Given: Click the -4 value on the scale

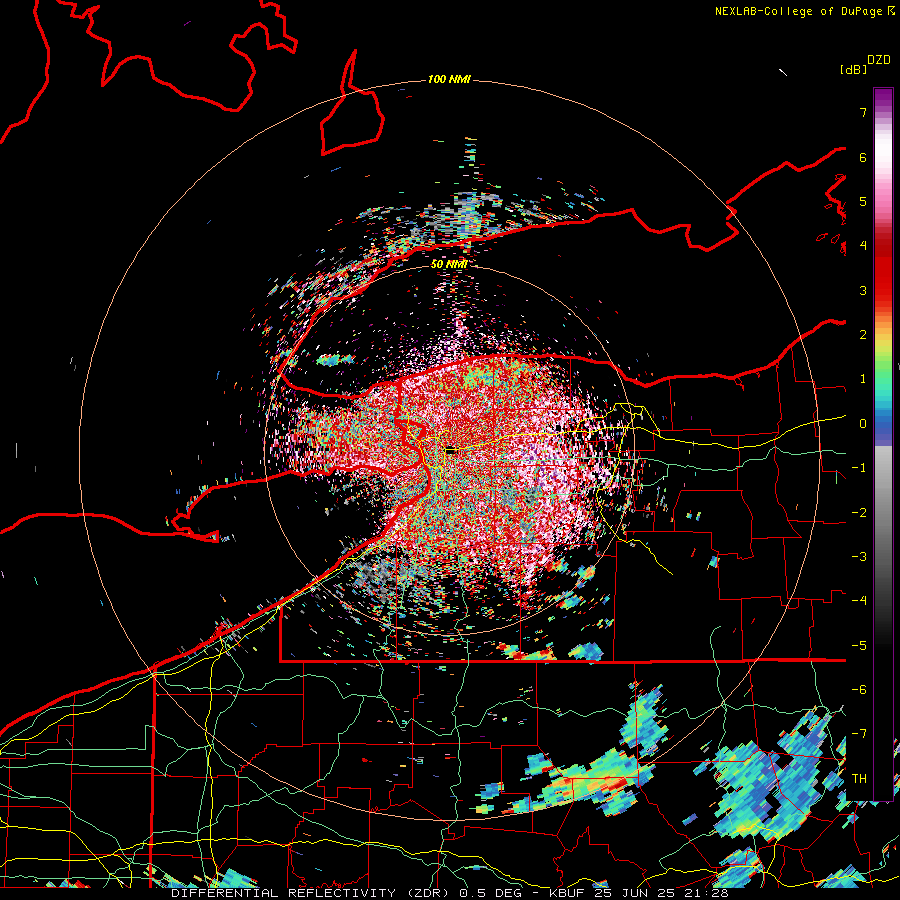Looking at the screenshot, I should pyautogui.click(x=859, y=601).
